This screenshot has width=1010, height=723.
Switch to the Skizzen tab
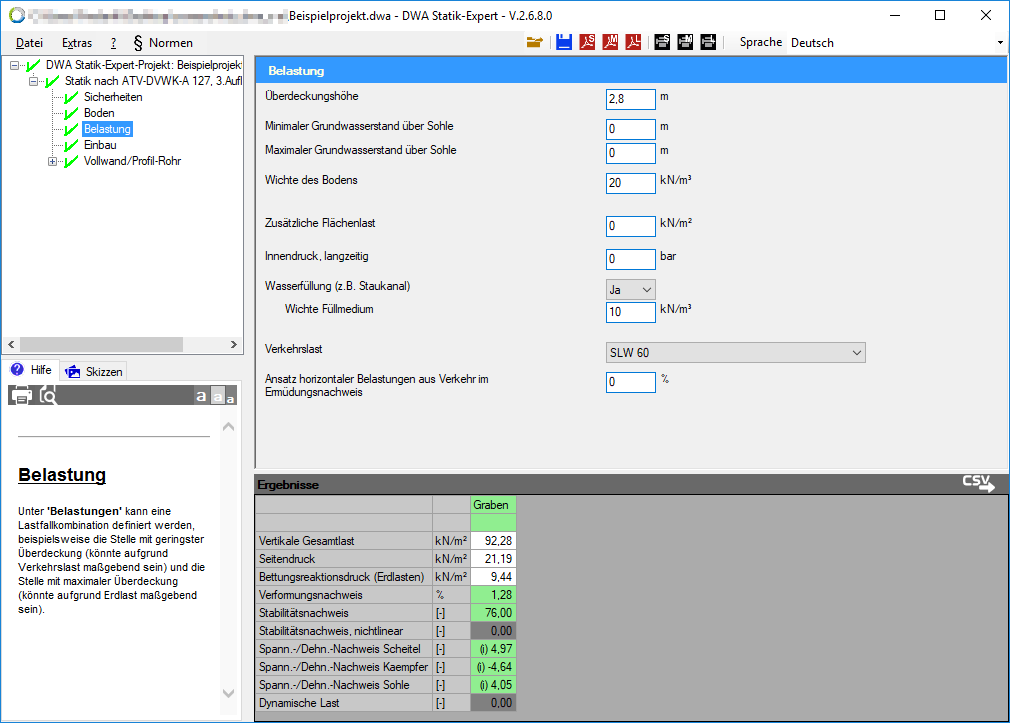[x=94, y=371]
